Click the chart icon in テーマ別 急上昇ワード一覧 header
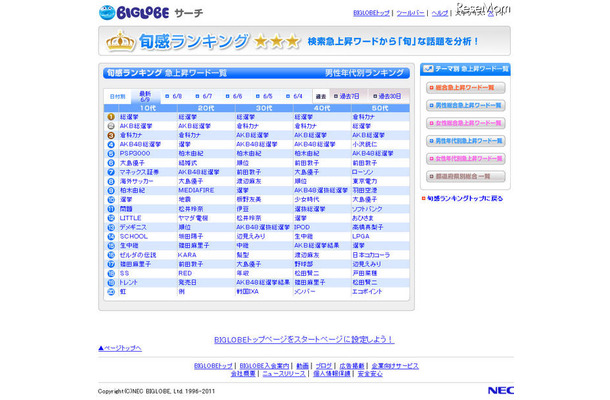The image size is (610, 400). [428, 69]
